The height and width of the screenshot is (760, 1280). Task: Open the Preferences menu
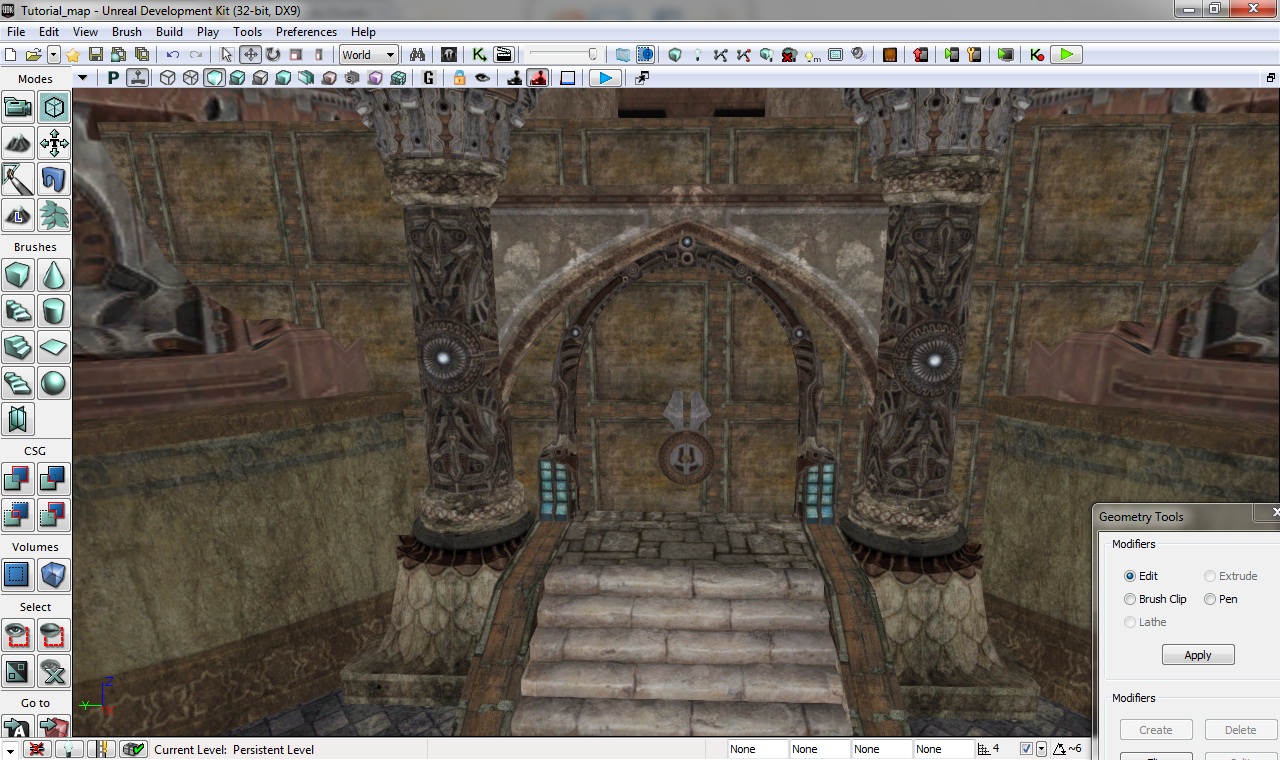pos(306,32)
